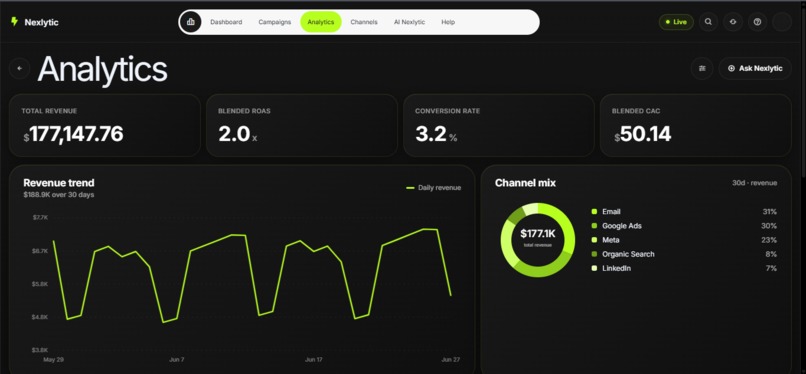The height and width of the screenshot is (374, 806).
Task: Click the Meta legend color swatch
Action: tap(594, 240)
